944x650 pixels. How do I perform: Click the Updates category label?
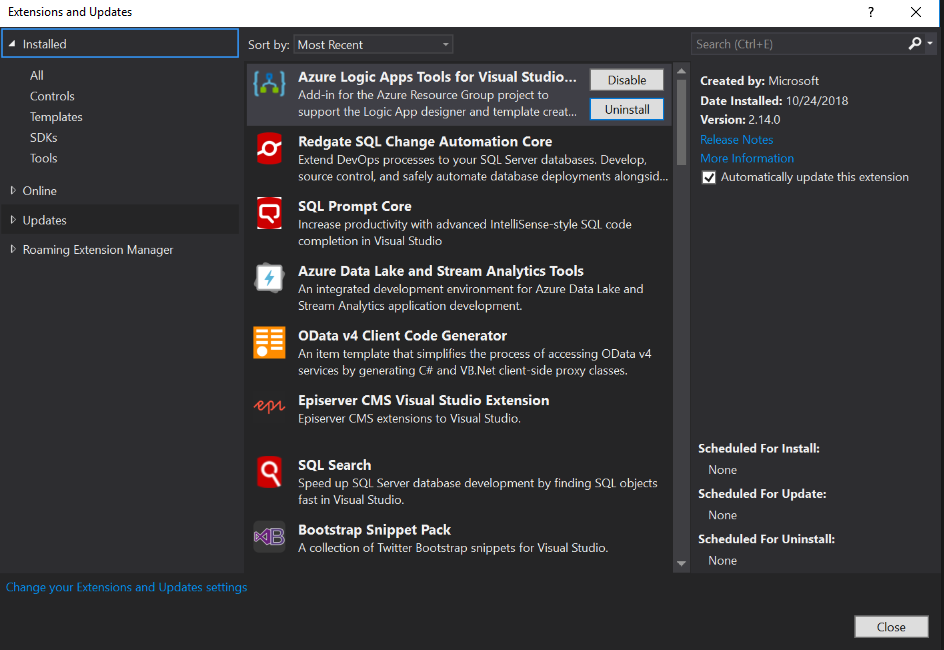[x=45, y=220]
